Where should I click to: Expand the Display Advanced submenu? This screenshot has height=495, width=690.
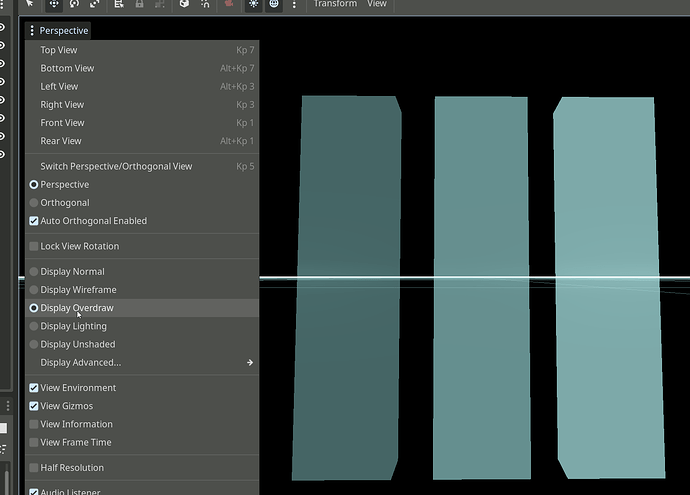pos(142,363)
